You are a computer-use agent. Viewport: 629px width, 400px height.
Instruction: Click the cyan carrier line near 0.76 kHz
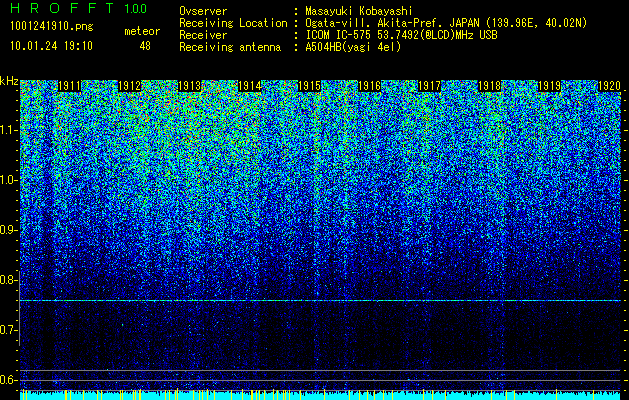[x=320, y=301]
